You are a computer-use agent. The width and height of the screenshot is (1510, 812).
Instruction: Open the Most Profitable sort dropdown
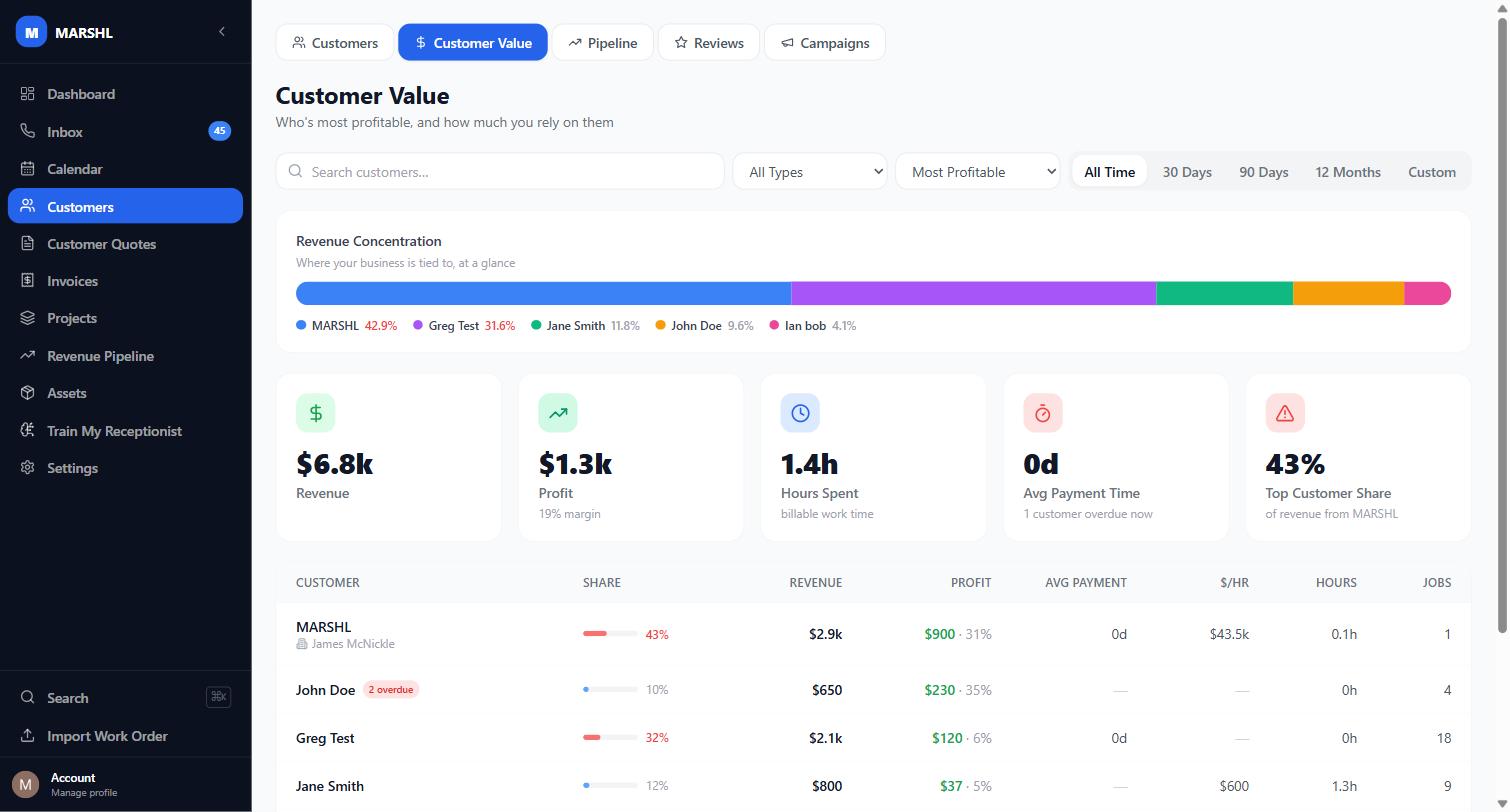(x=978, y=171)
